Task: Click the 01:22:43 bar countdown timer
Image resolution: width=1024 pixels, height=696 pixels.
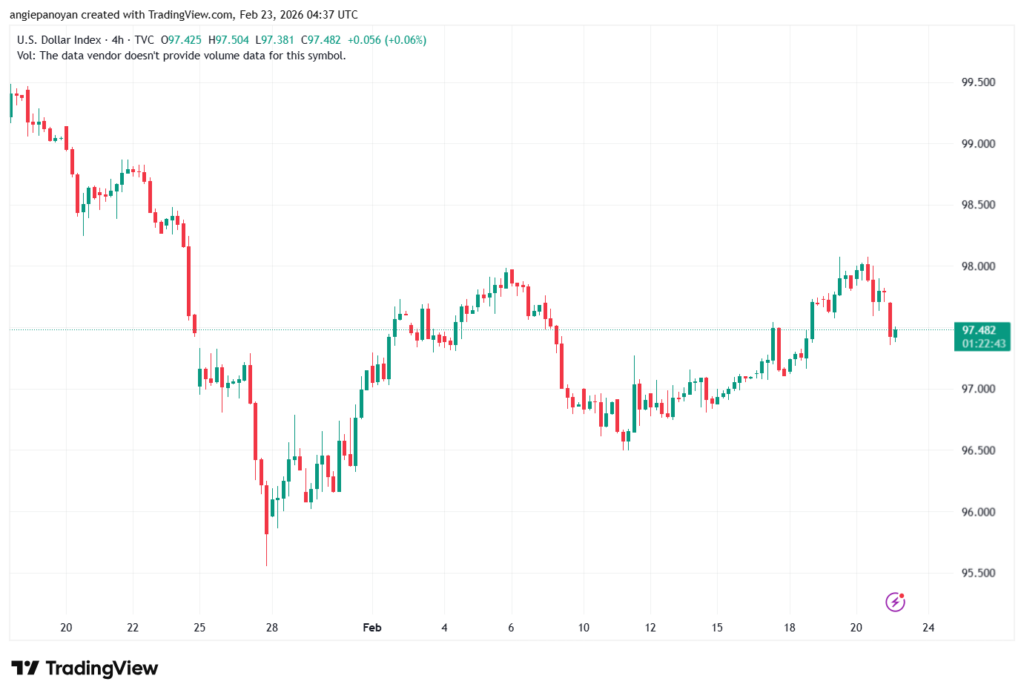Action: pyautogui.click(x=981, y=343)
